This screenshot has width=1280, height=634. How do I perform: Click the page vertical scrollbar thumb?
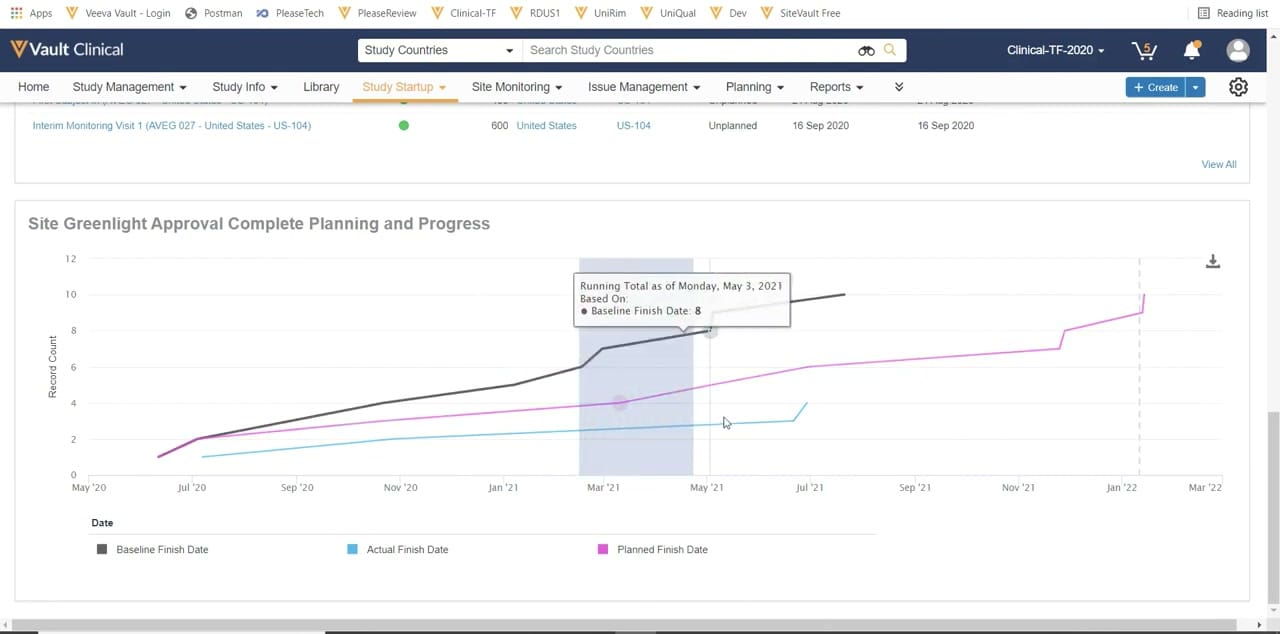coord(1272,507)
